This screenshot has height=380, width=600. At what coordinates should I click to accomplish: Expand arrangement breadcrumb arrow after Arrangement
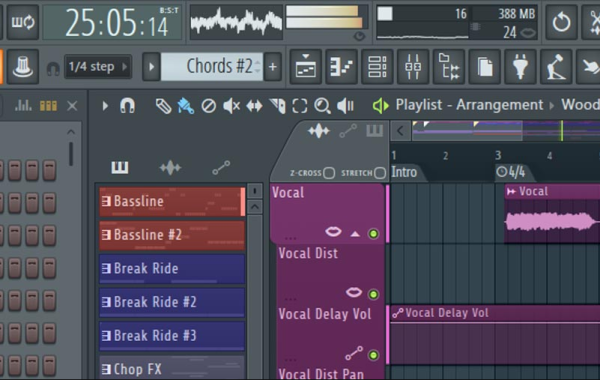pos(552,105)
